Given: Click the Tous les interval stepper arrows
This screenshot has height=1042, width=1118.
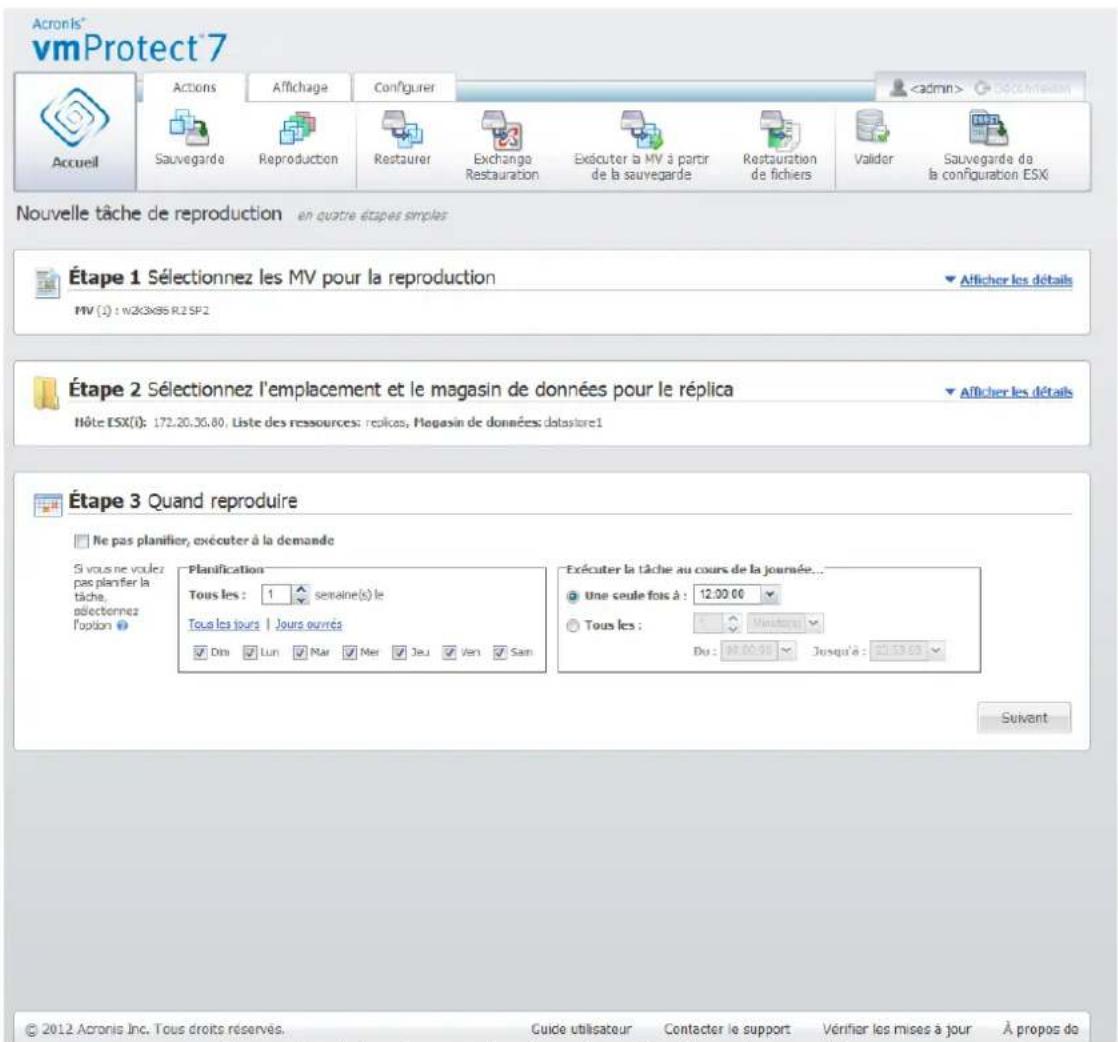Looking at the screenshot, I should tap(733, 623).
